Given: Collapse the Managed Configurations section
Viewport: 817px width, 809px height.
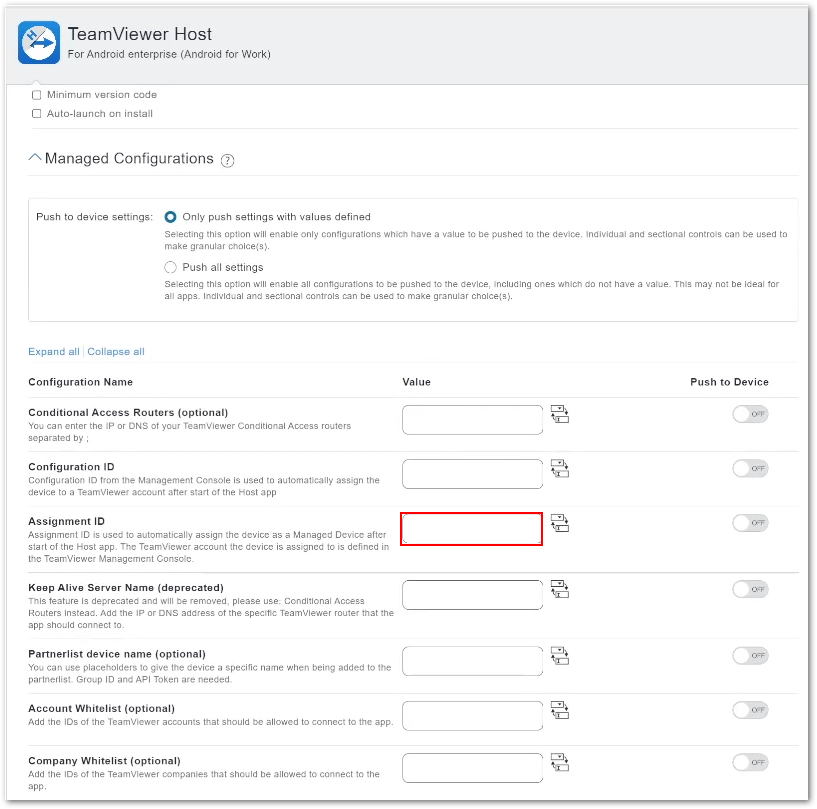Looking at the screenshot, I should pyautogui.click(x=34, y=157).
